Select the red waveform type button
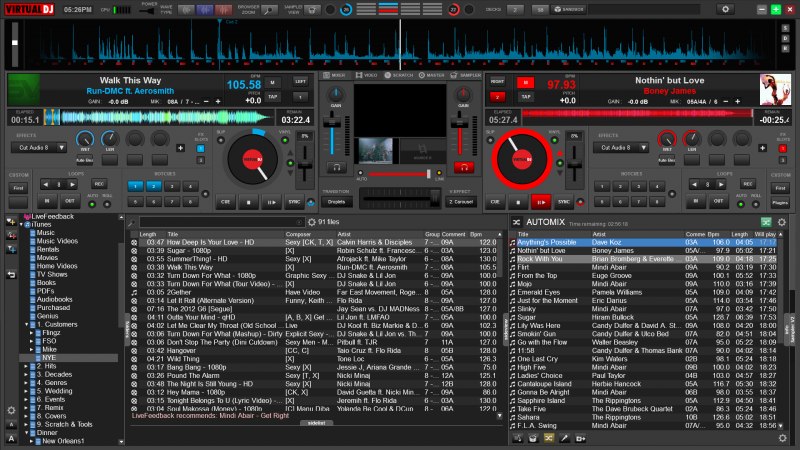The image size is (800, 450). [223, 10]
